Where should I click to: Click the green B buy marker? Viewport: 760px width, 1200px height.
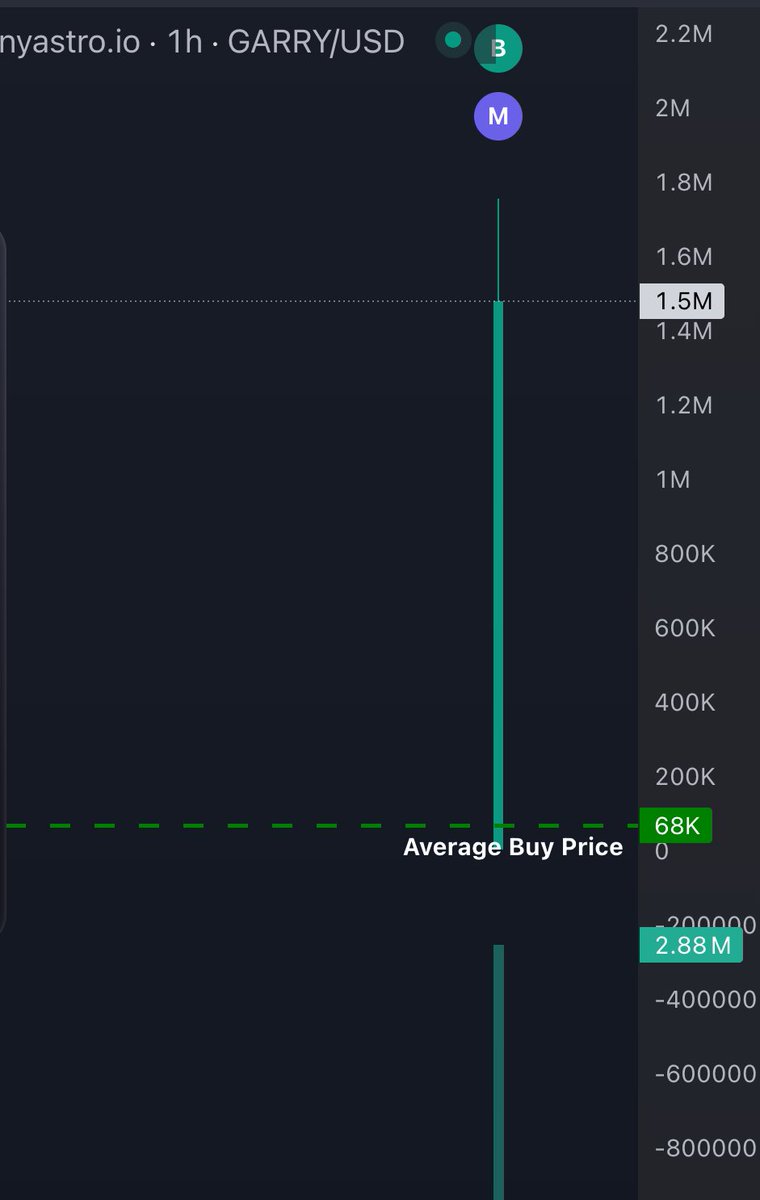click(x=498, y=47)
